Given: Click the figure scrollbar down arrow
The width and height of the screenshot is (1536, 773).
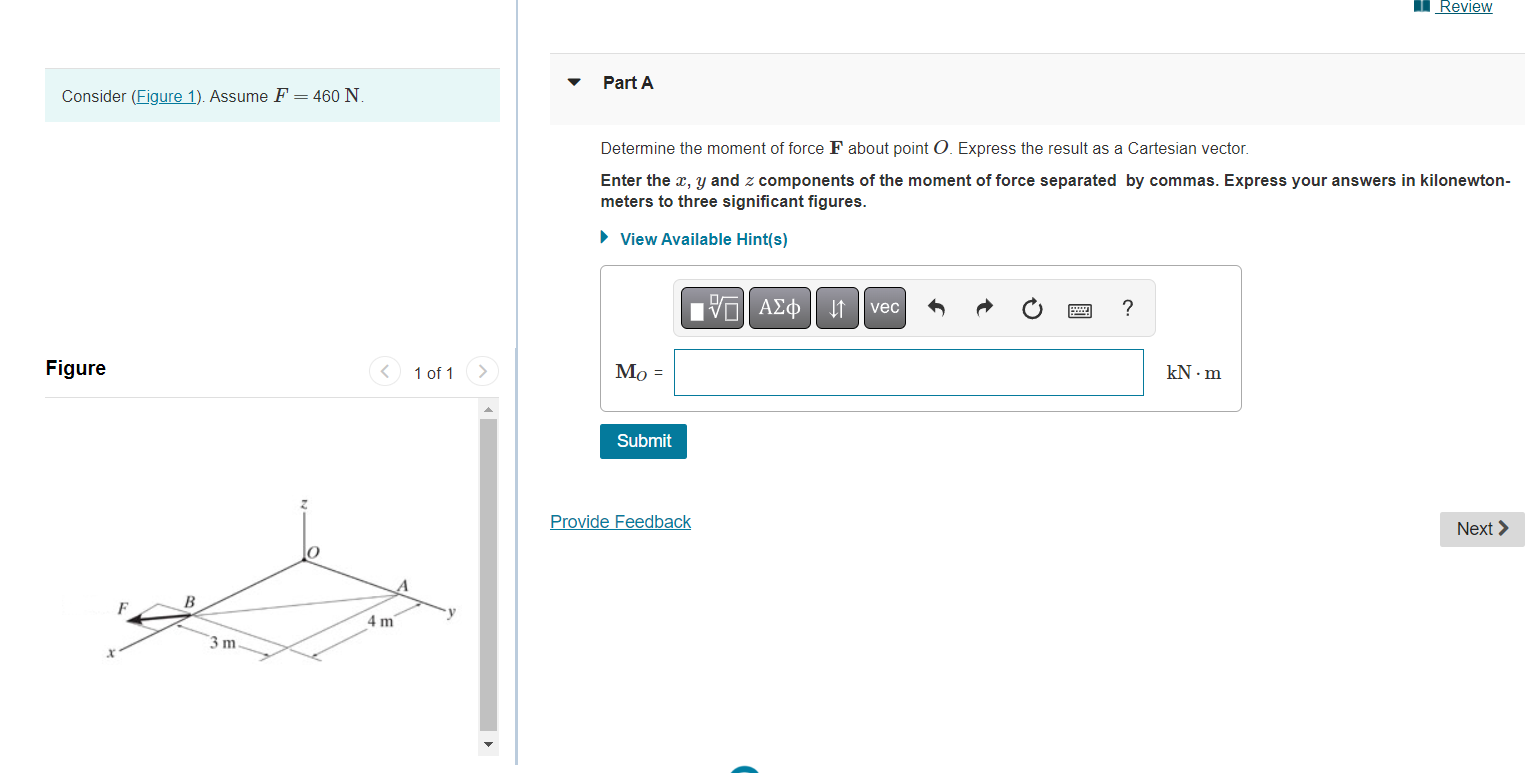Looking at the screenshot, I should click(488, 744).
